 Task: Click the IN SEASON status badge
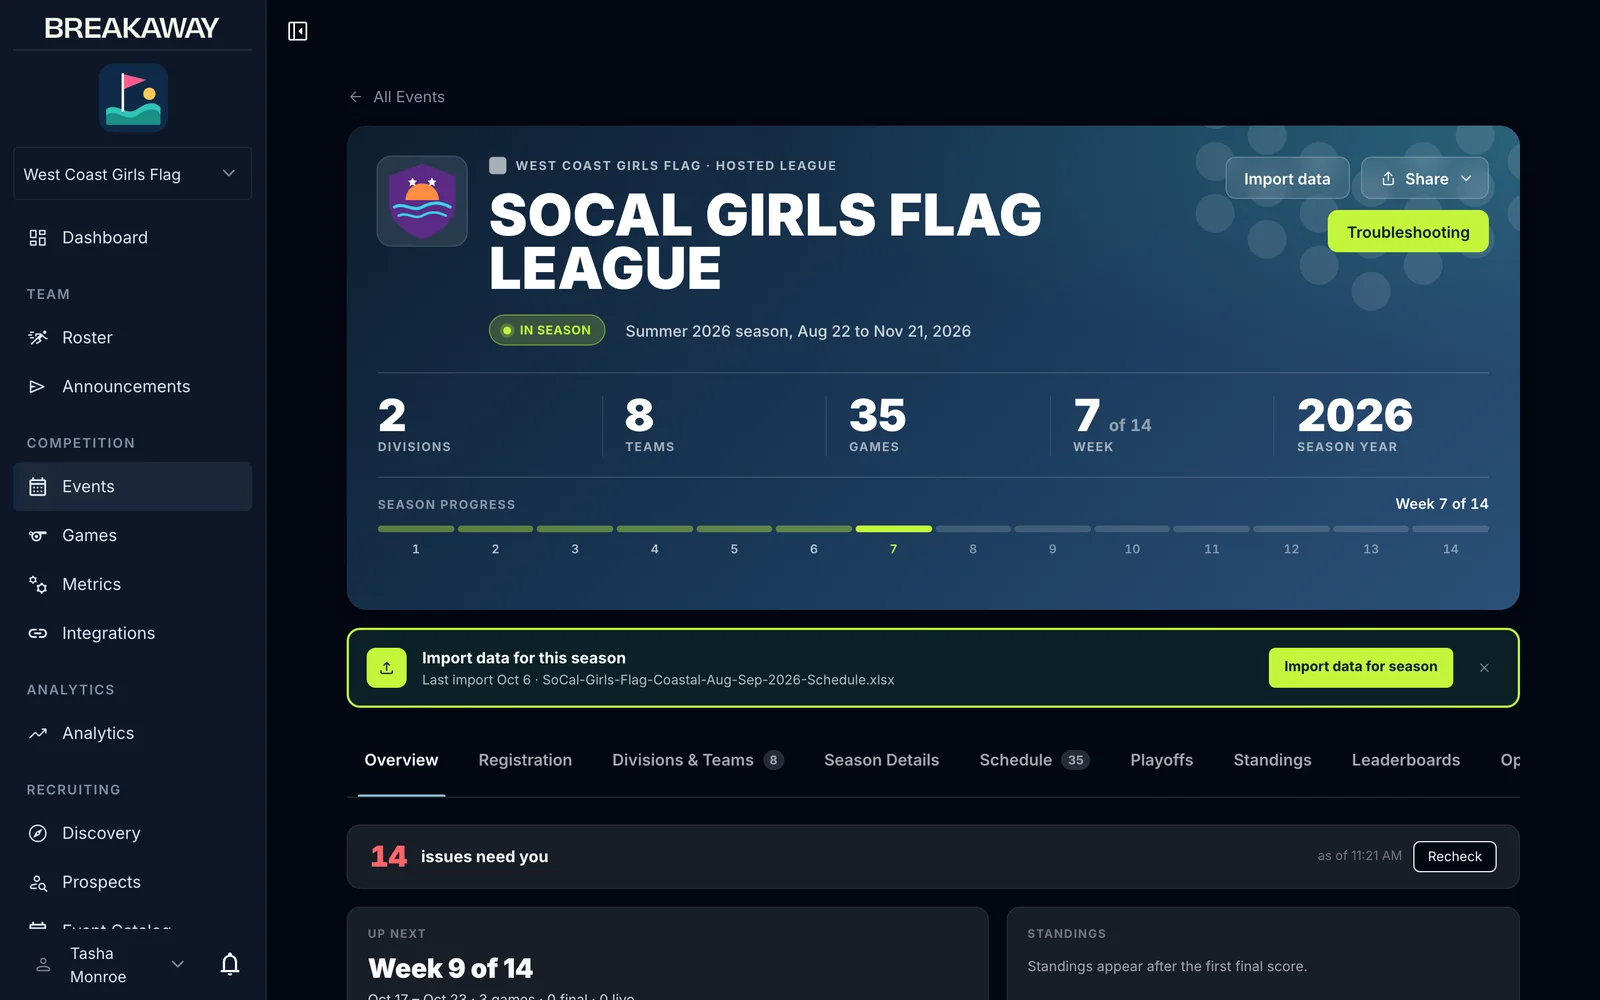click(x=547, y=331)
